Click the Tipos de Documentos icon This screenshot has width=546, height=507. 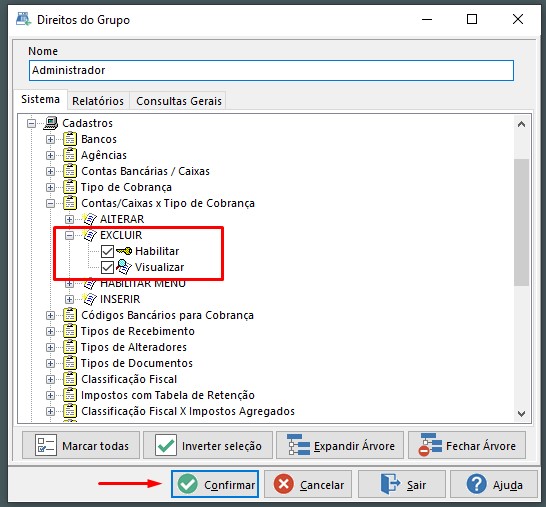pyautogui.click(x=70, y=363)
